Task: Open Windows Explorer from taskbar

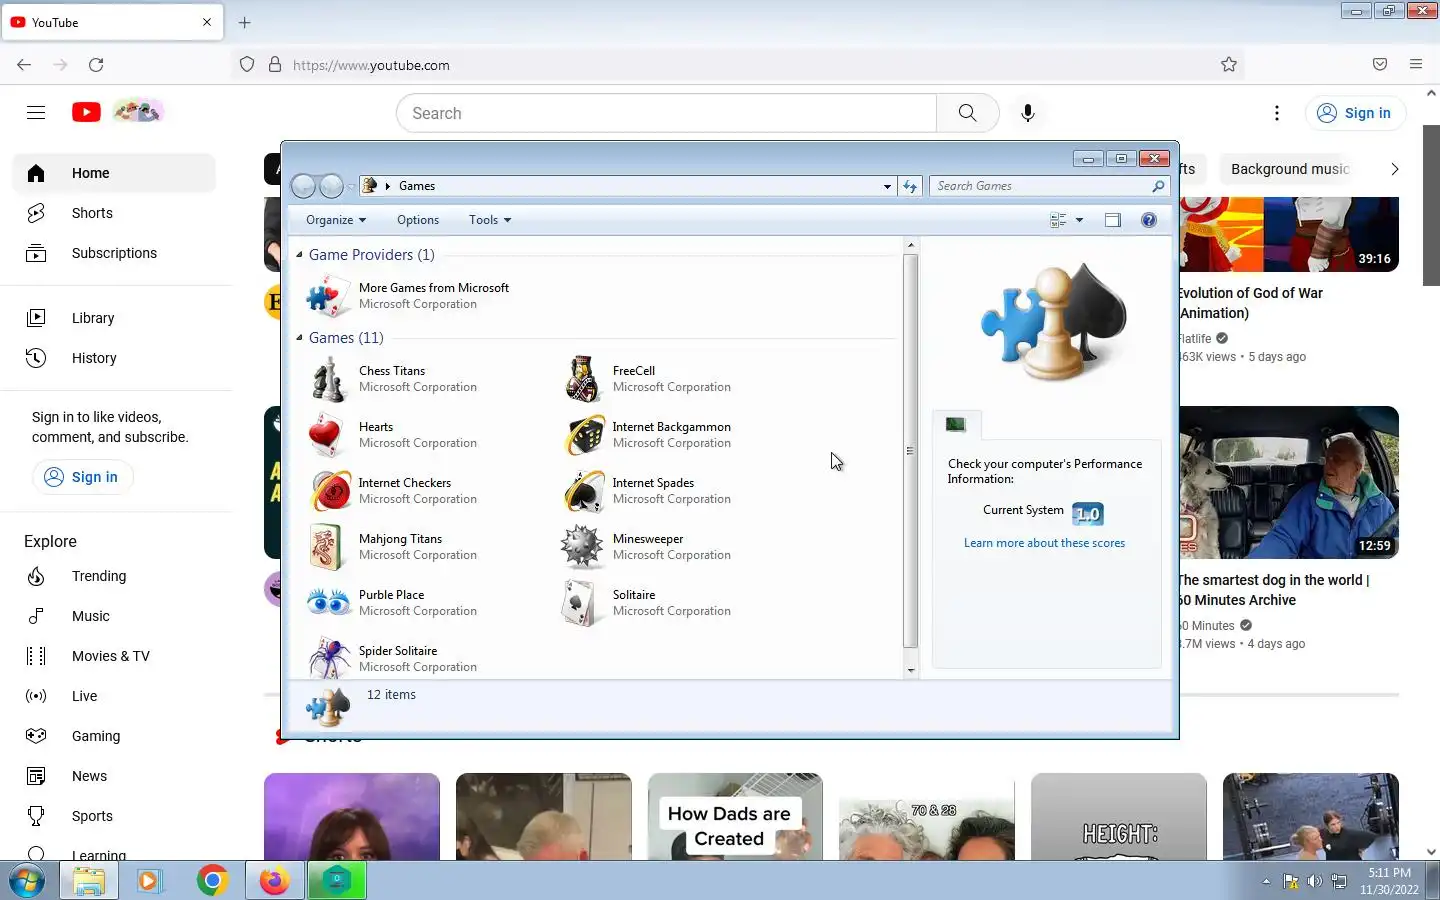Action: [89, 881]
